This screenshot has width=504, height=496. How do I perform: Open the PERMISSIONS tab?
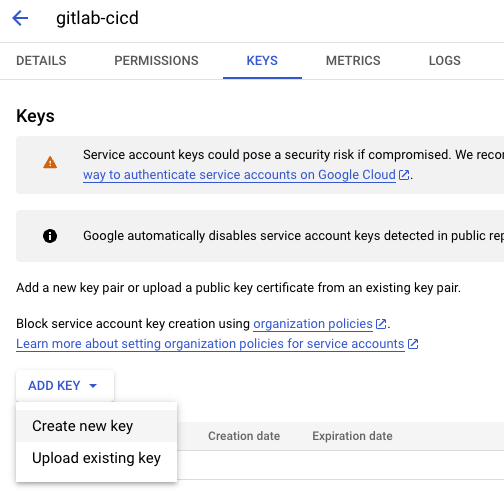(x=156, y=61)
